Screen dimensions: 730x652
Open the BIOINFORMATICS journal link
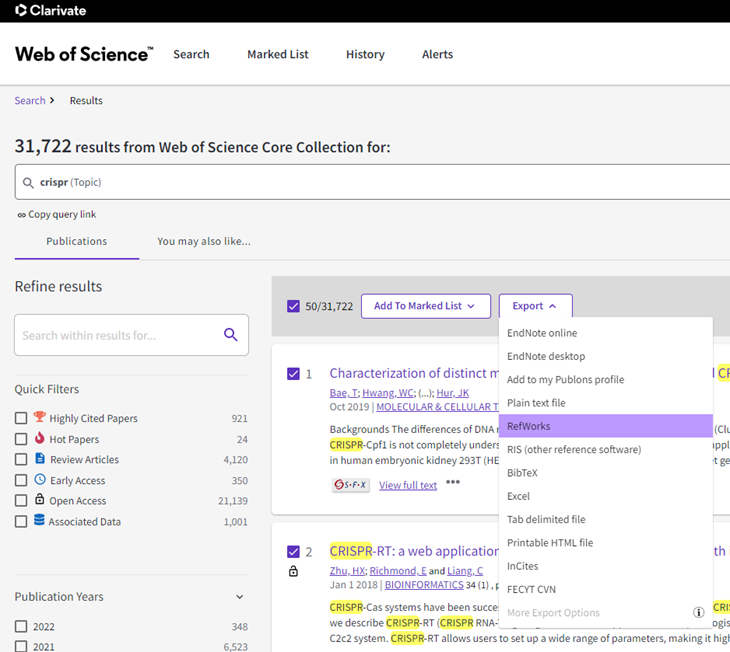pos(424,585)
